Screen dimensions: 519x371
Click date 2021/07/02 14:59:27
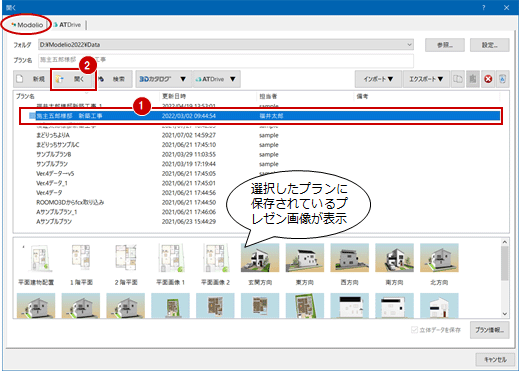[189, 135]
